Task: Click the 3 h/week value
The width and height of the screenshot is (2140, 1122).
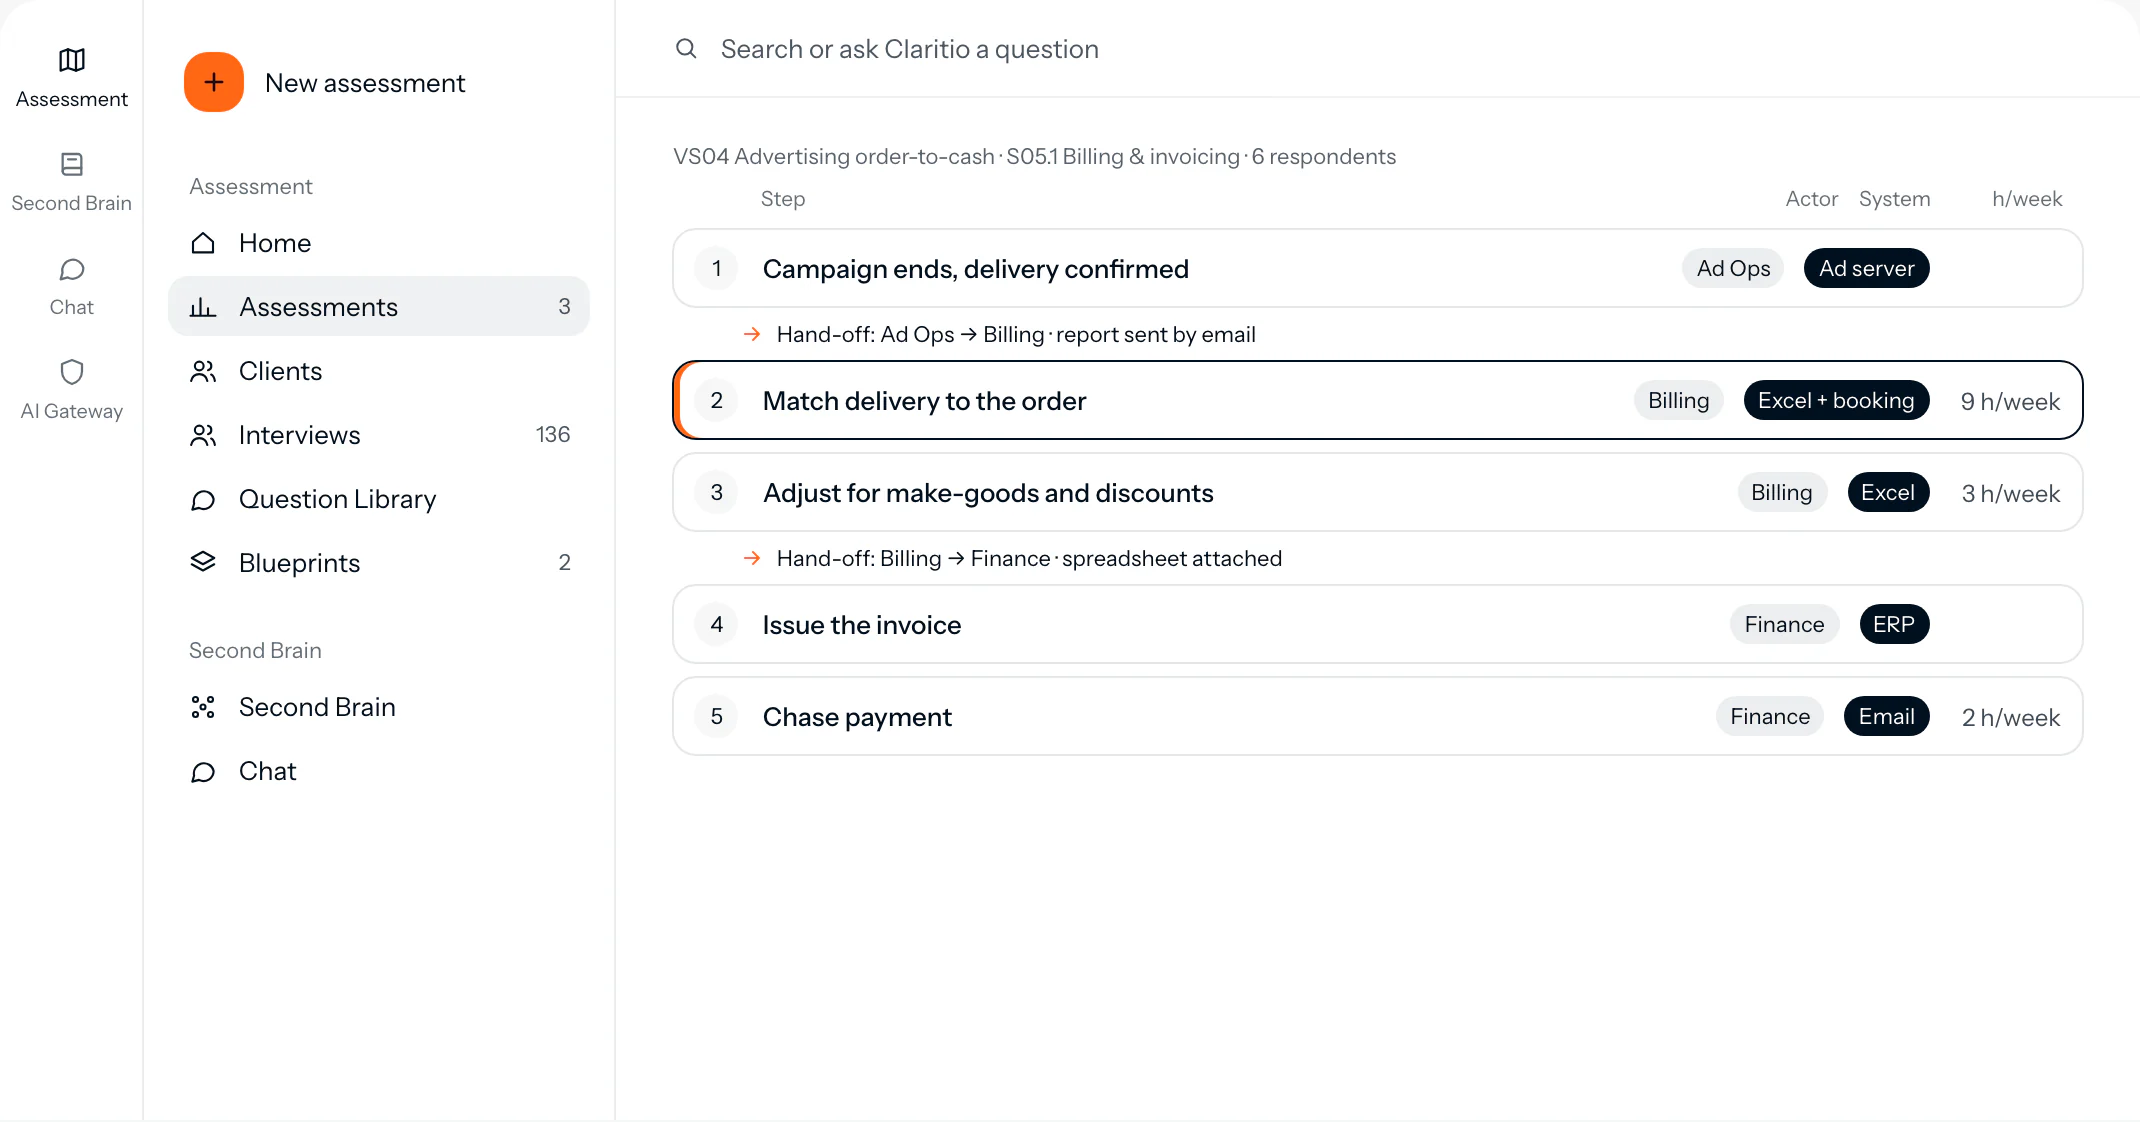Action: pos(2011,493)
